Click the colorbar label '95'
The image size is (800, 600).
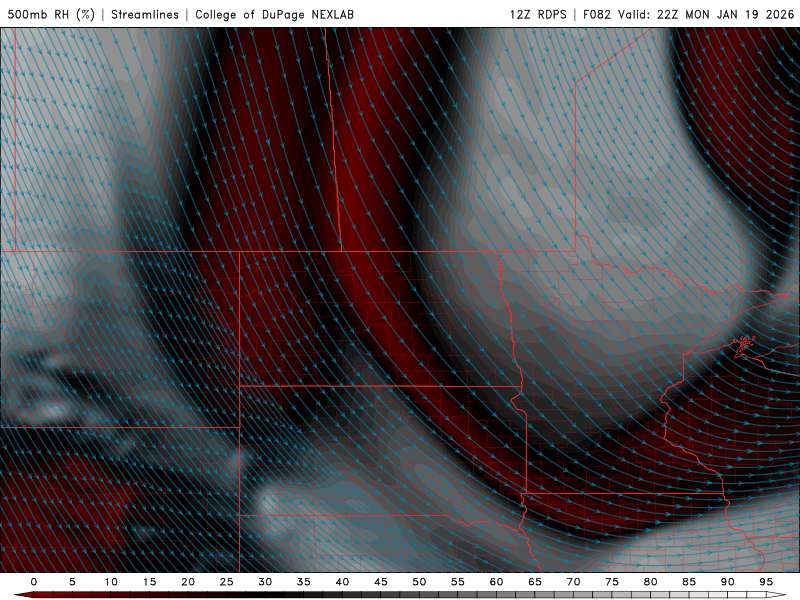[x=766, y=582]
